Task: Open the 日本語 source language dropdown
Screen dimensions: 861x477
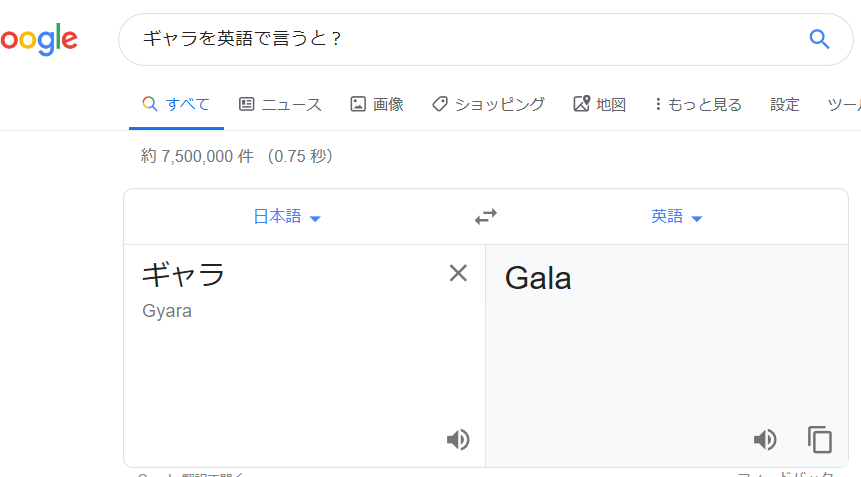Action: click(x=286, y=217)
